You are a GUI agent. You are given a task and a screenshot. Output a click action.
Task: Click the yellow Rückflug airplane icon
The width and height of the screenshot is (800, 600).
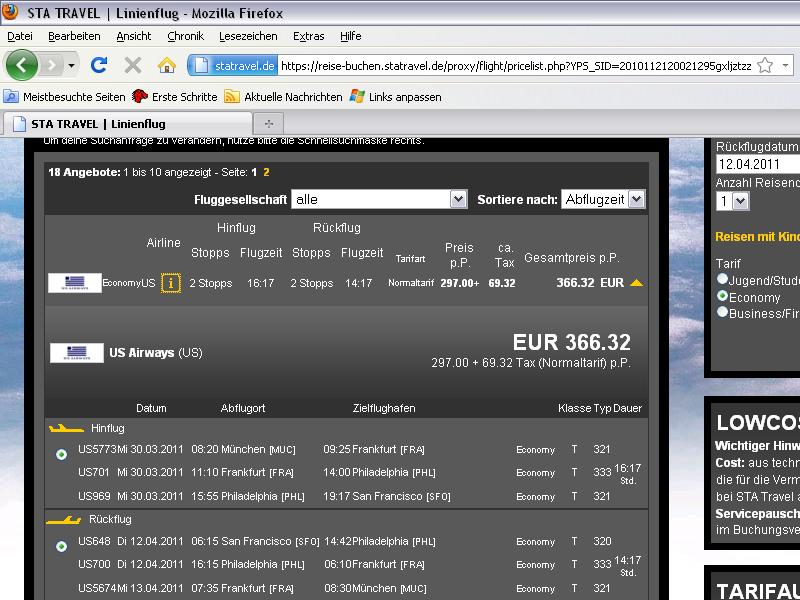click(x=63, y=520)
